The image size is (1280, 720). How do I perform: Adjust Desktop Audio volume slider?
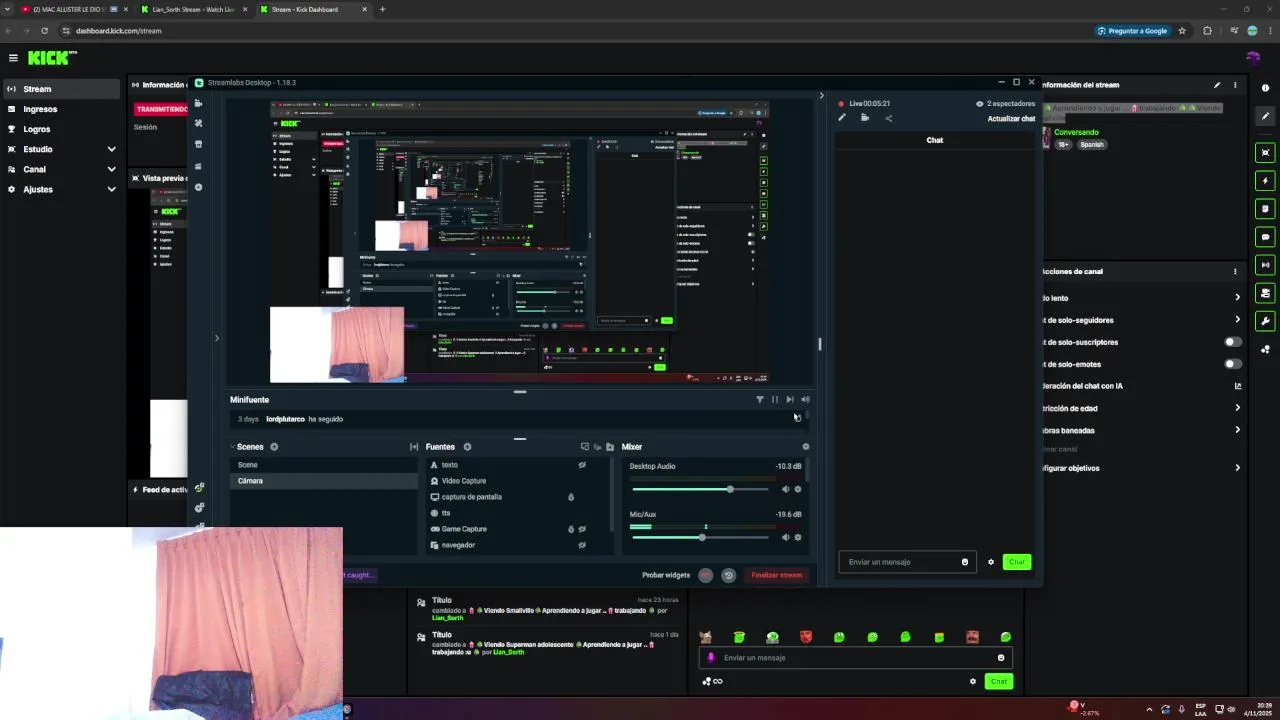click(700, 489)
